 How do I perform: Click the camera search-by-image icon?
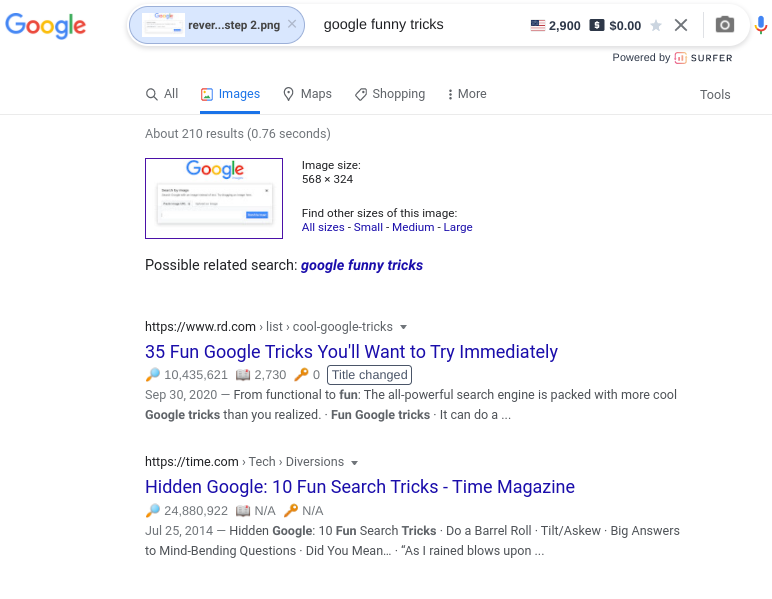click(x=724, y=25)
